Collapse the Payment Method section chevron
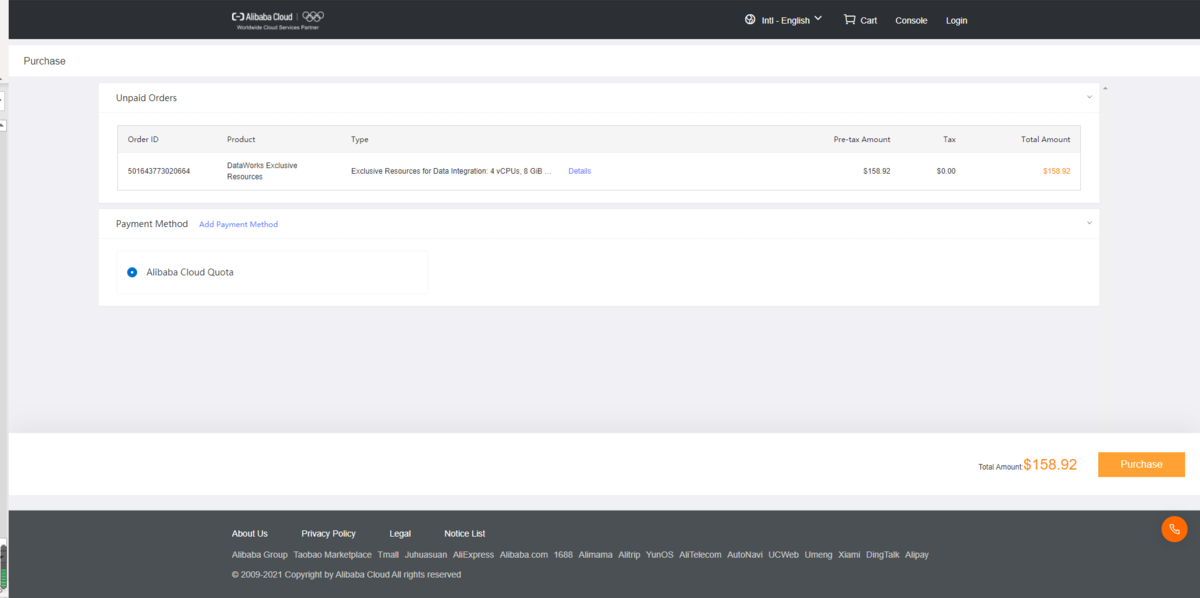Viewport: 1200px width, 598px height. (1089, 223)
